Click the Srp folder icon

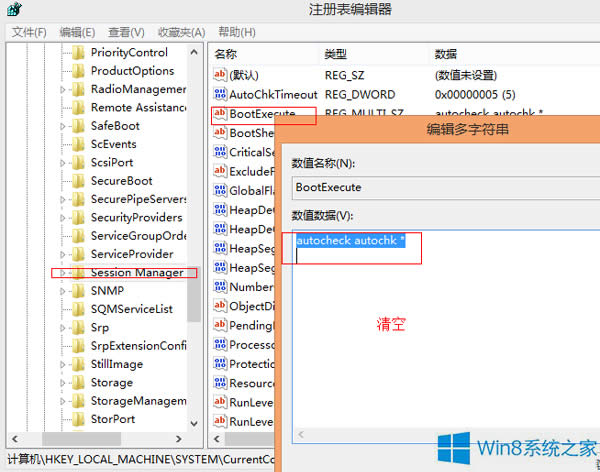[x=78, y=328]
